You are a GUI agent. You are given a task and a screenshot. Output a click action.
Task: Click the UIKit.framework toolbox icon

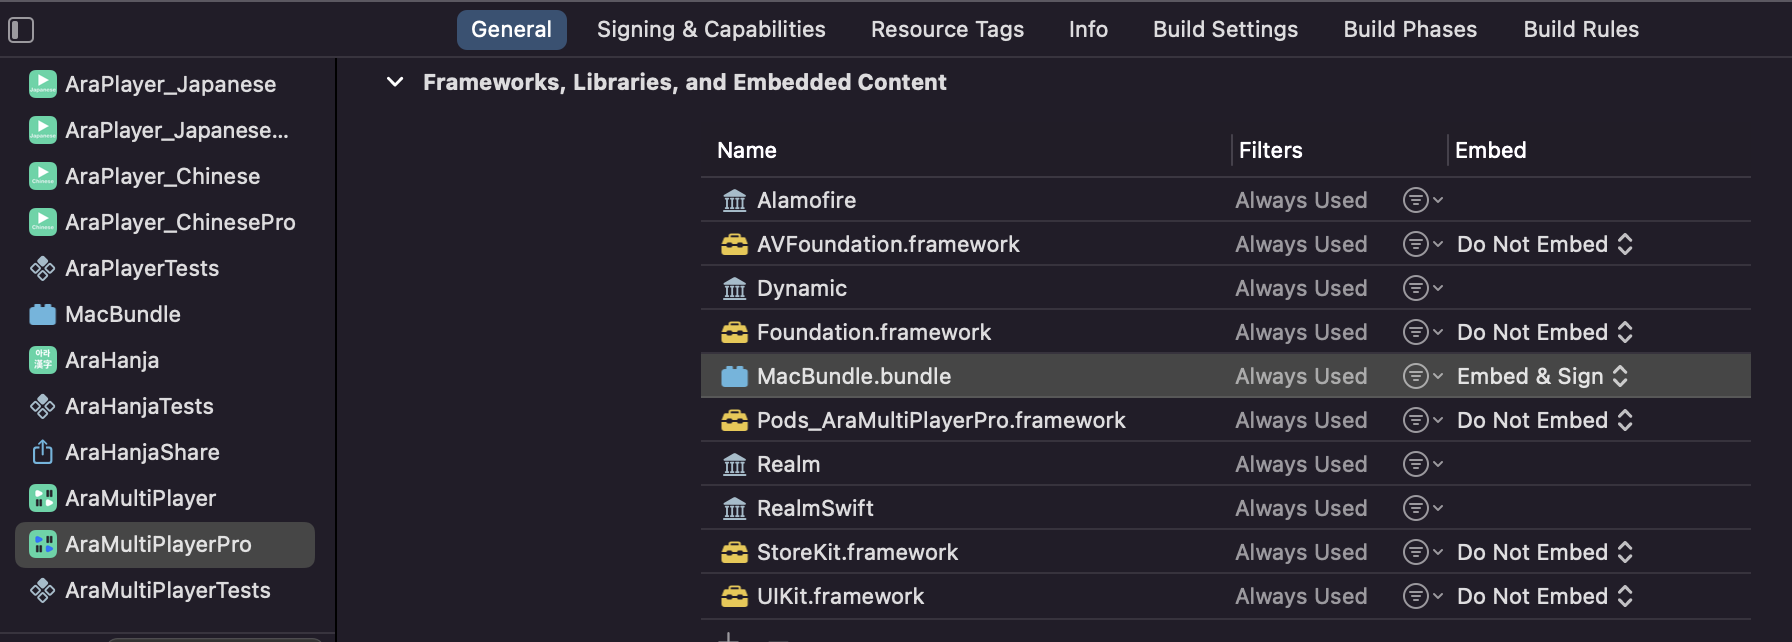(x=735, y=597)
